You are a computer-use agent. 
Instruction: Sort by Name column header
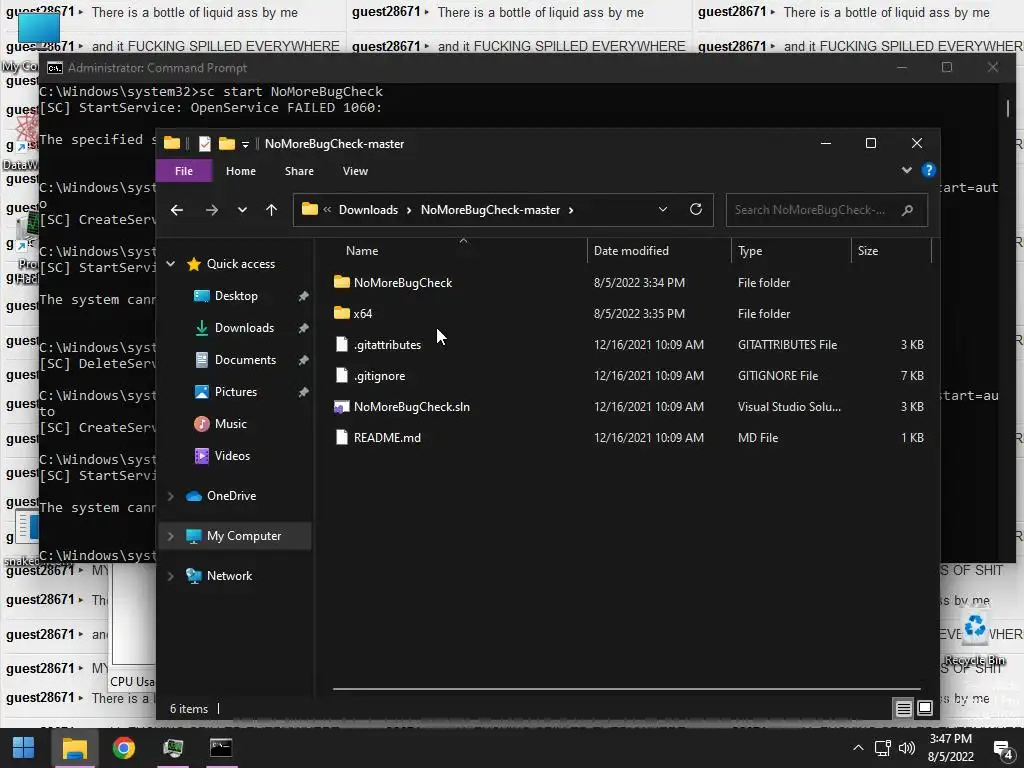point(362,251)
